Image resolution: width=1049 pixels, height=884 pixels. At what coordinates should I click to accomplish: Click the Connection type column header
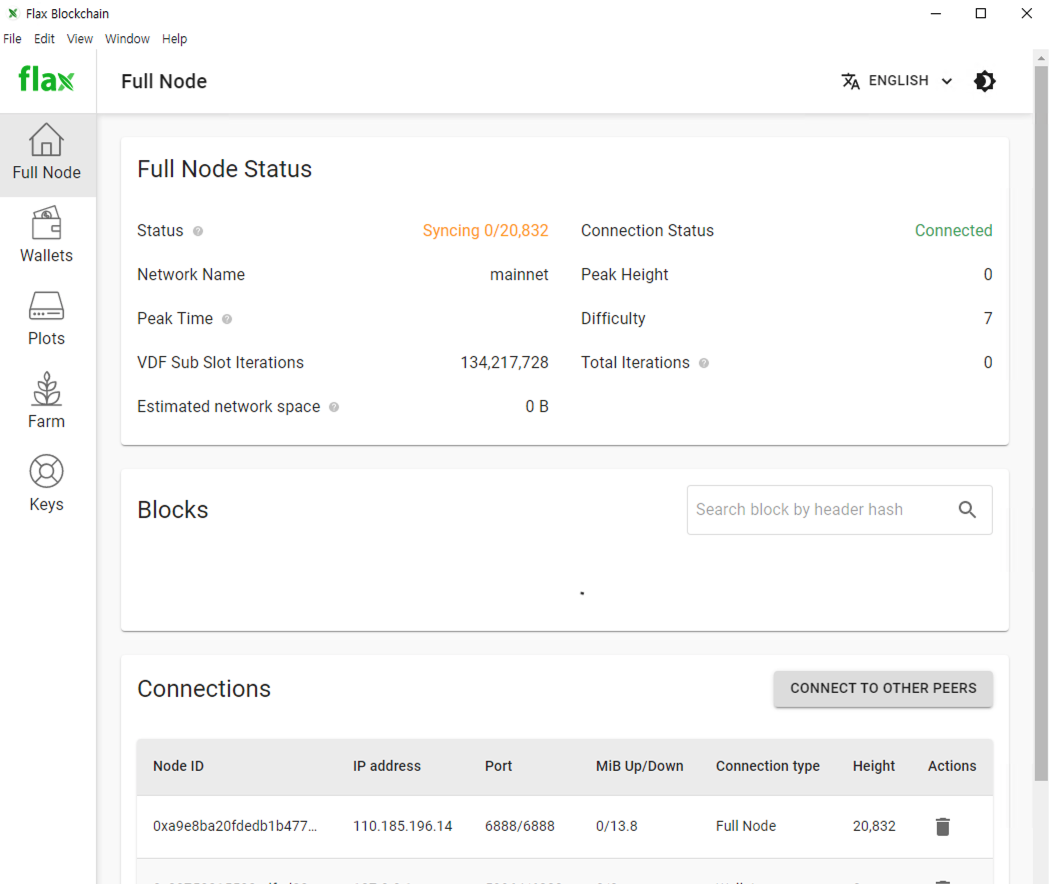coord(767,766)
